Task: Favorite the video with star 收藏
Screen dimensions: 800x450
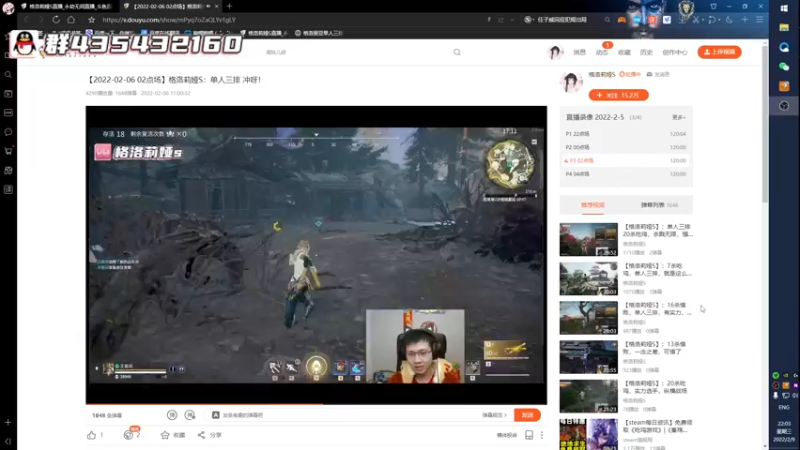Action: coord(172,435)
